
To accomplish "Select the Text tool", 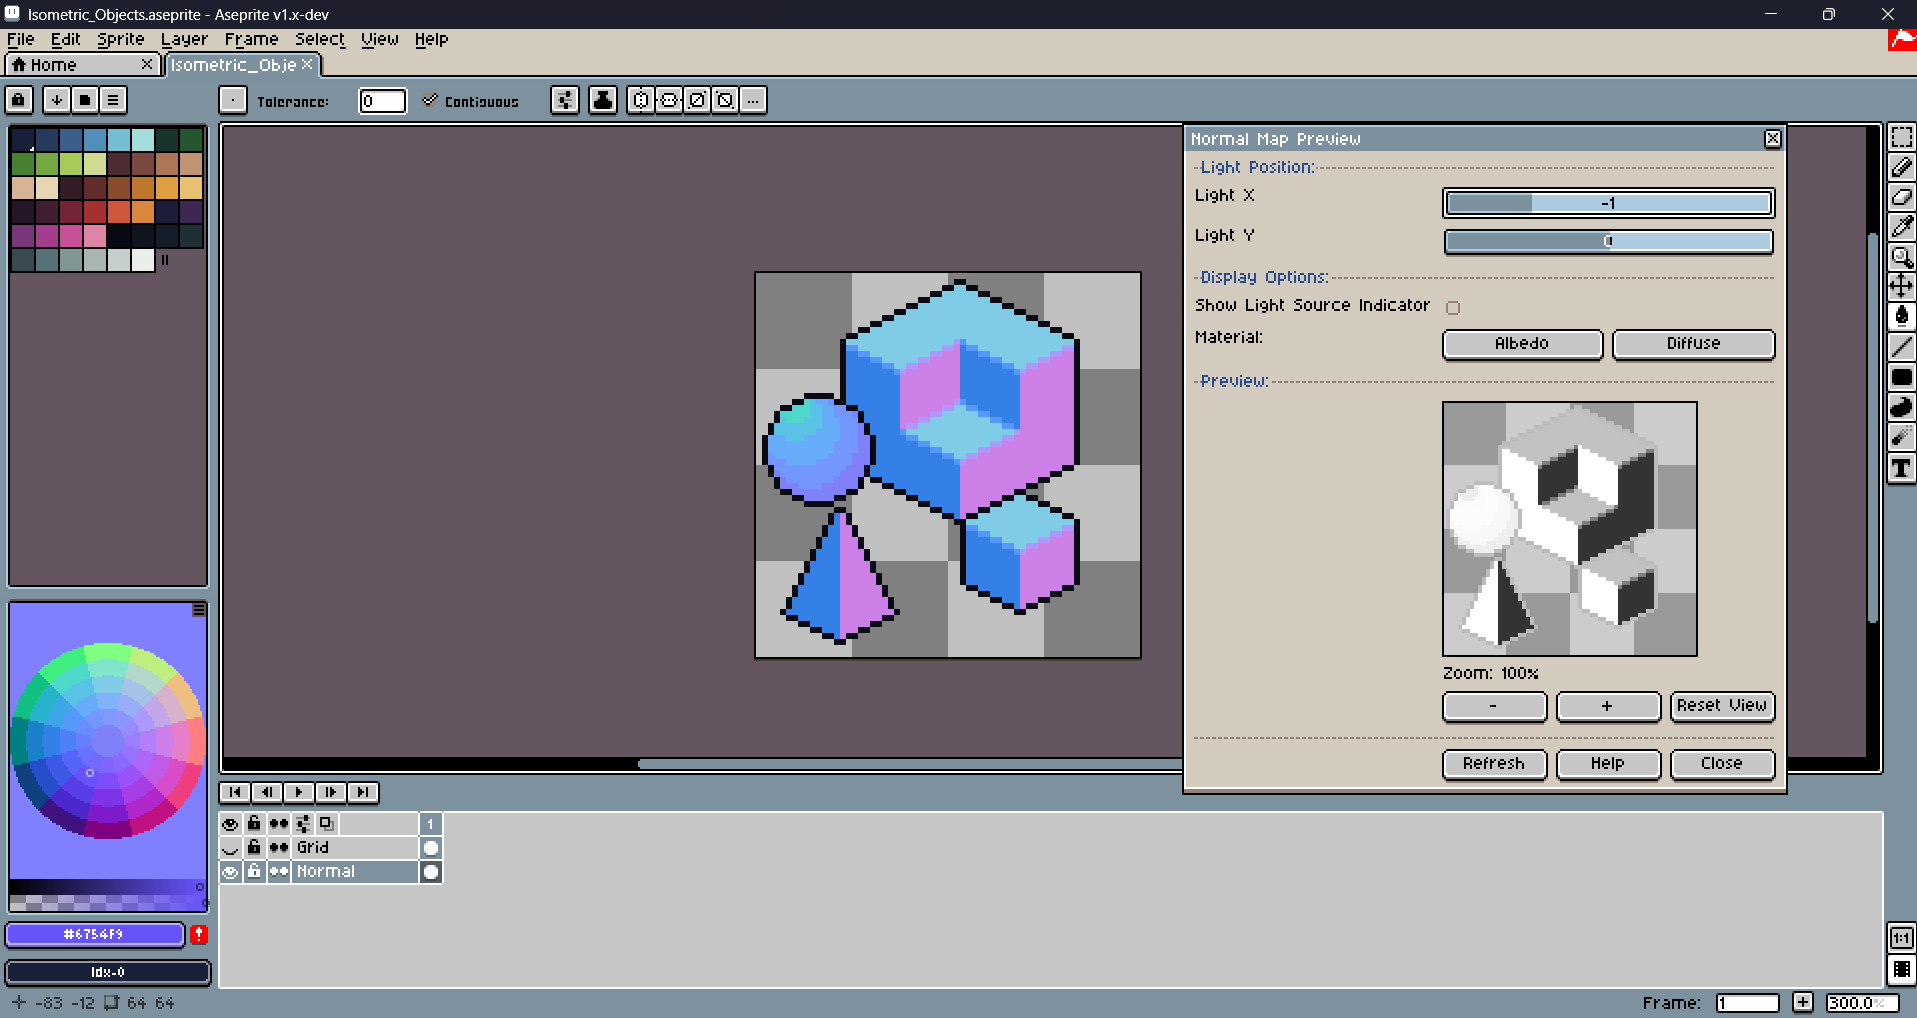I will (x=1901, y=468).
